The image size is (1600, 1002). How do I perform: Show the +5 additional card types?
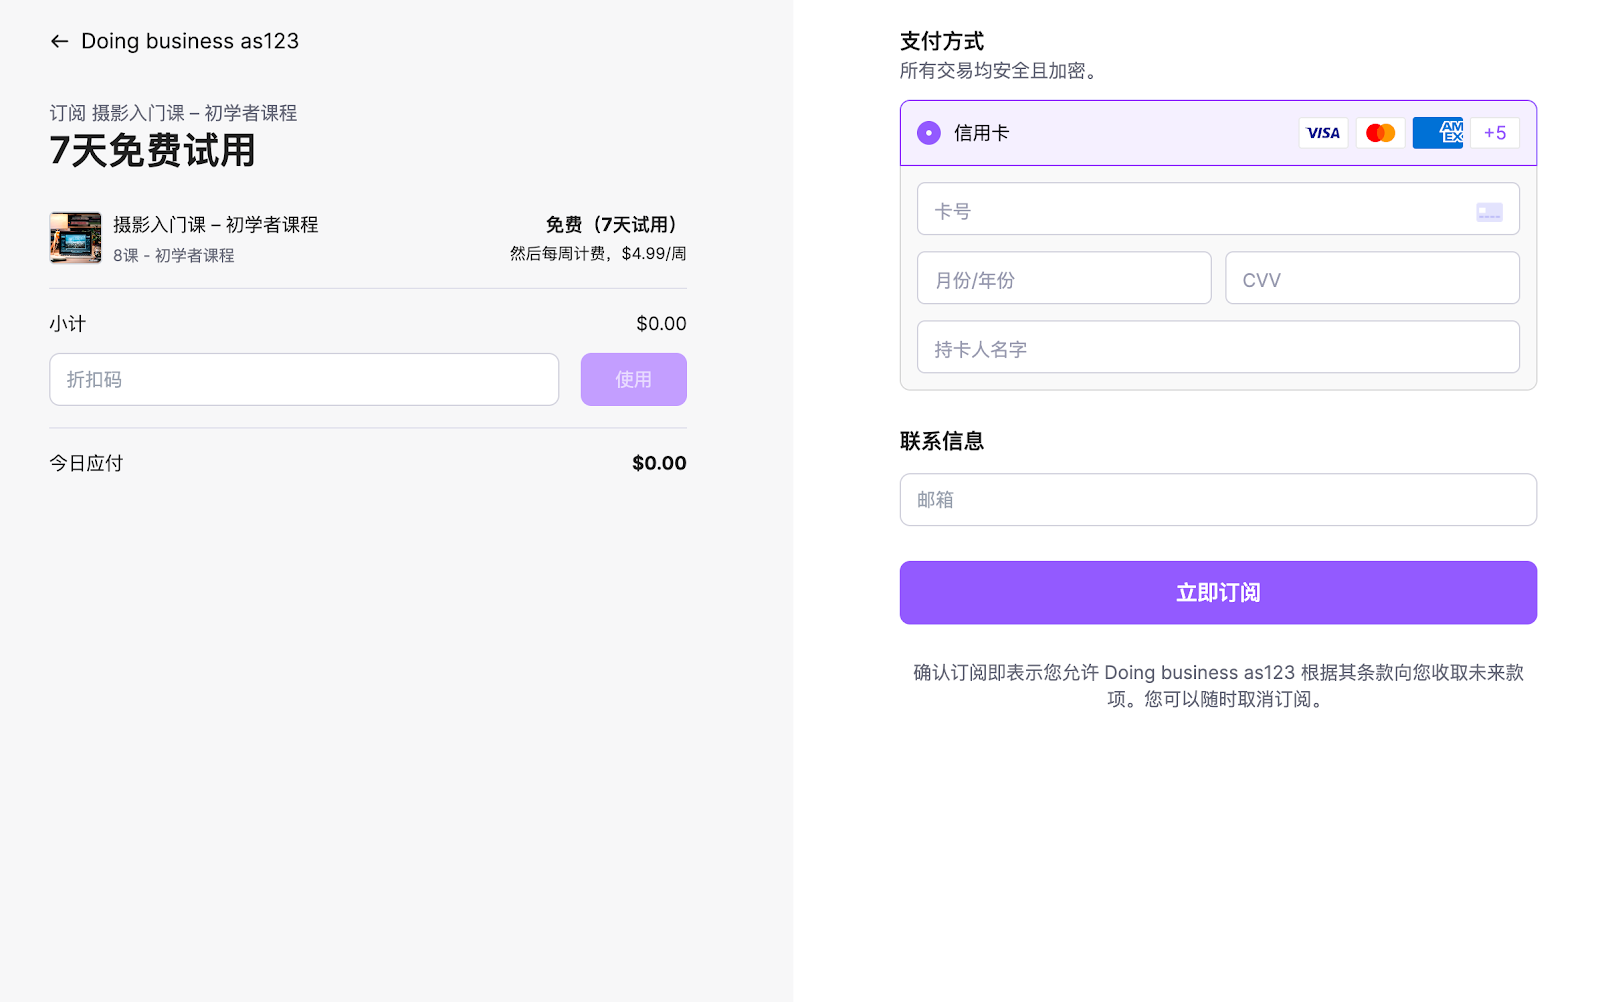(1494, 133)
